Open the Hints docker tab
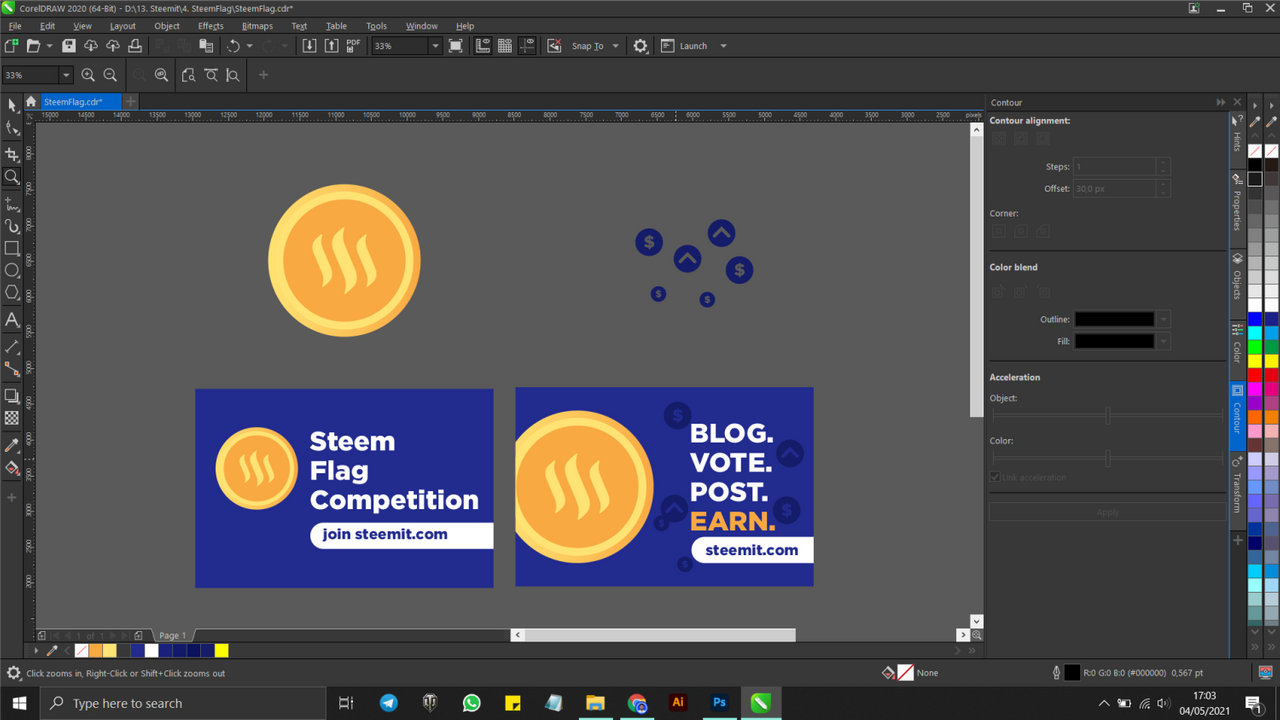The image size is (1280, 720). (x=1237, y=135)
